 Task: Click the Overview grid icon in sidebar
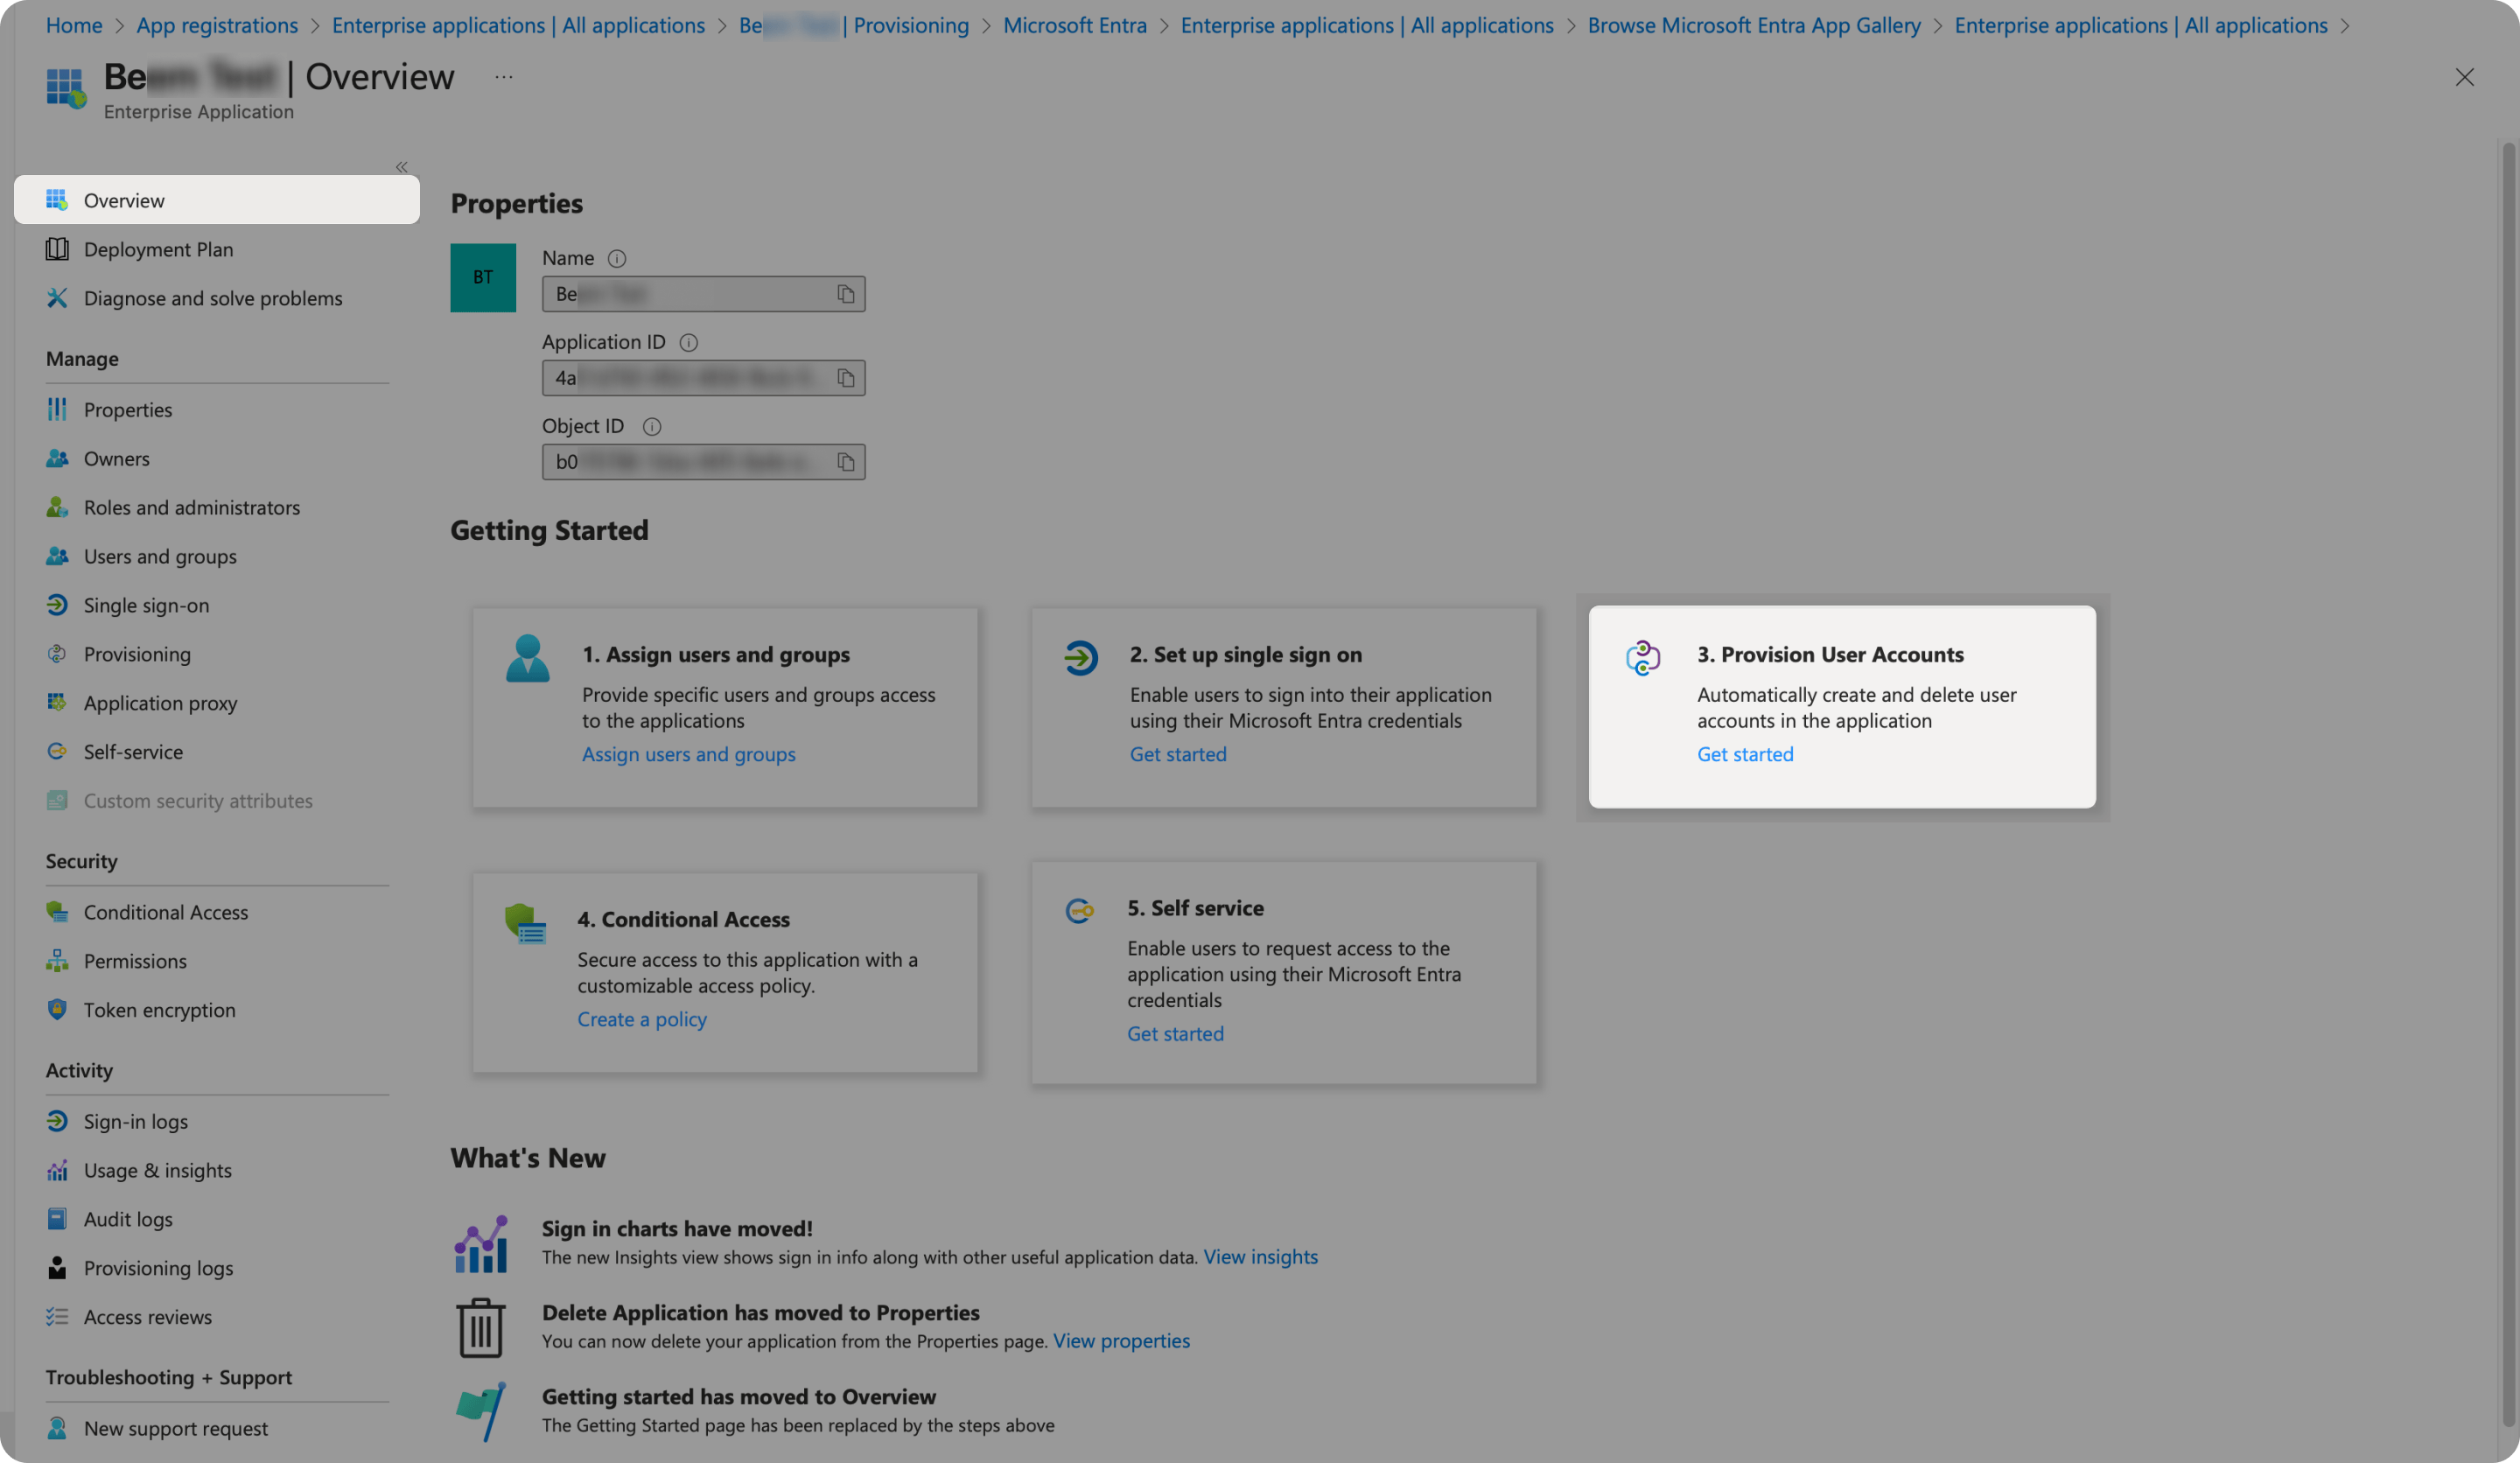point(57,200)
